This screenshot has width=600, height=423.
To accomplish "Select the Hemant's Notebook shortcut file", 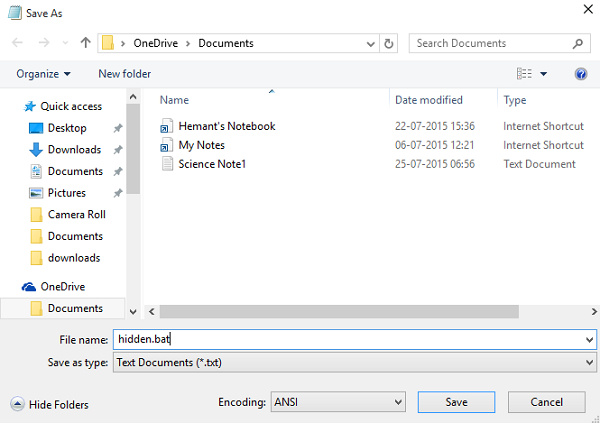I will pyautogui.click(x=226, y=126).
